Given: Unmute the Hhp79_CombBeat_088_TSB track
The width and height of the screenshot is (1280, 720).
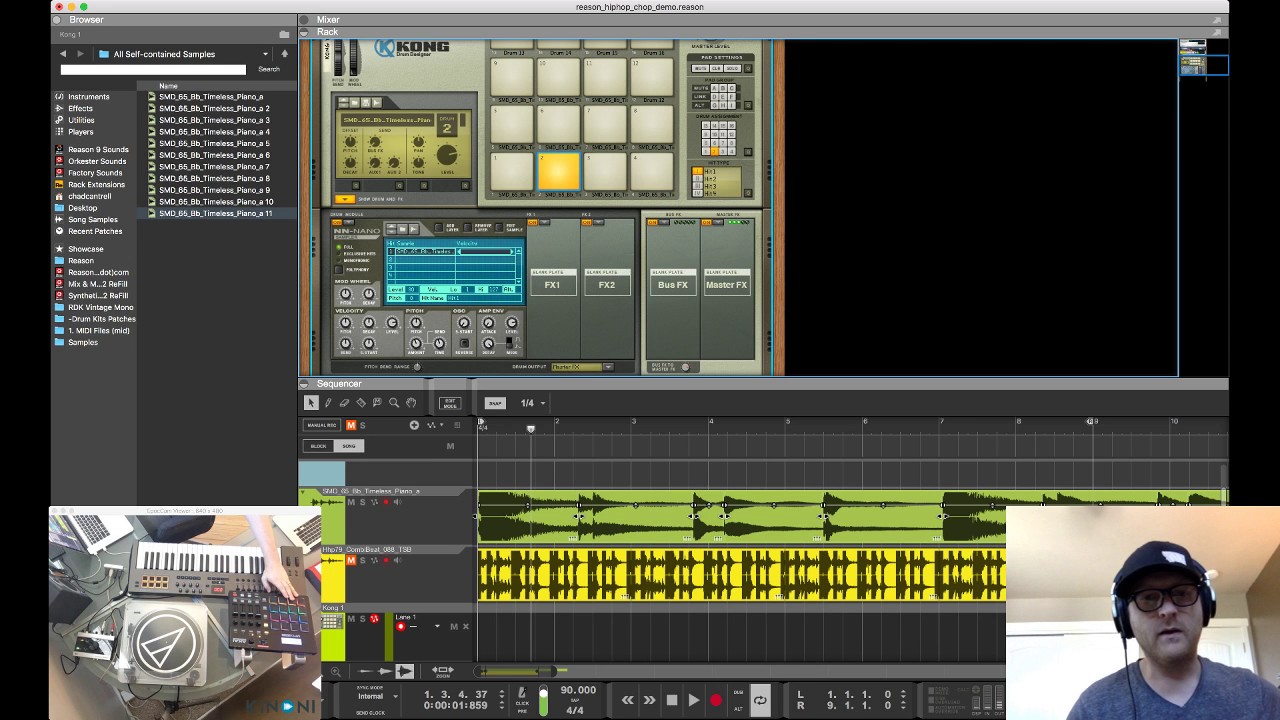Looking at the screenshot, I should click(351, 560).
